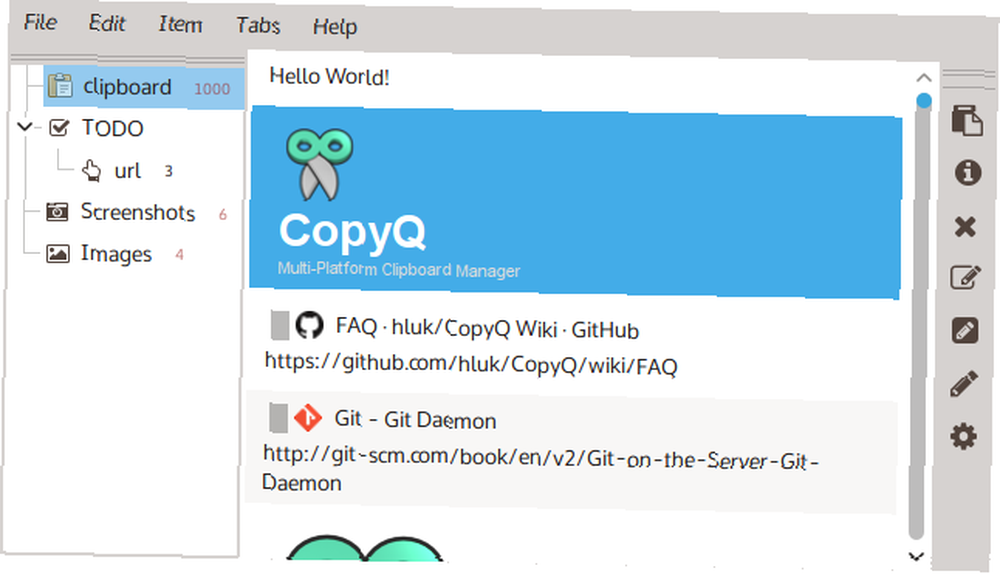Viewport: 1000px width, 574px height.
Task: Click the 3 count next to url
Action: [168, 171]
